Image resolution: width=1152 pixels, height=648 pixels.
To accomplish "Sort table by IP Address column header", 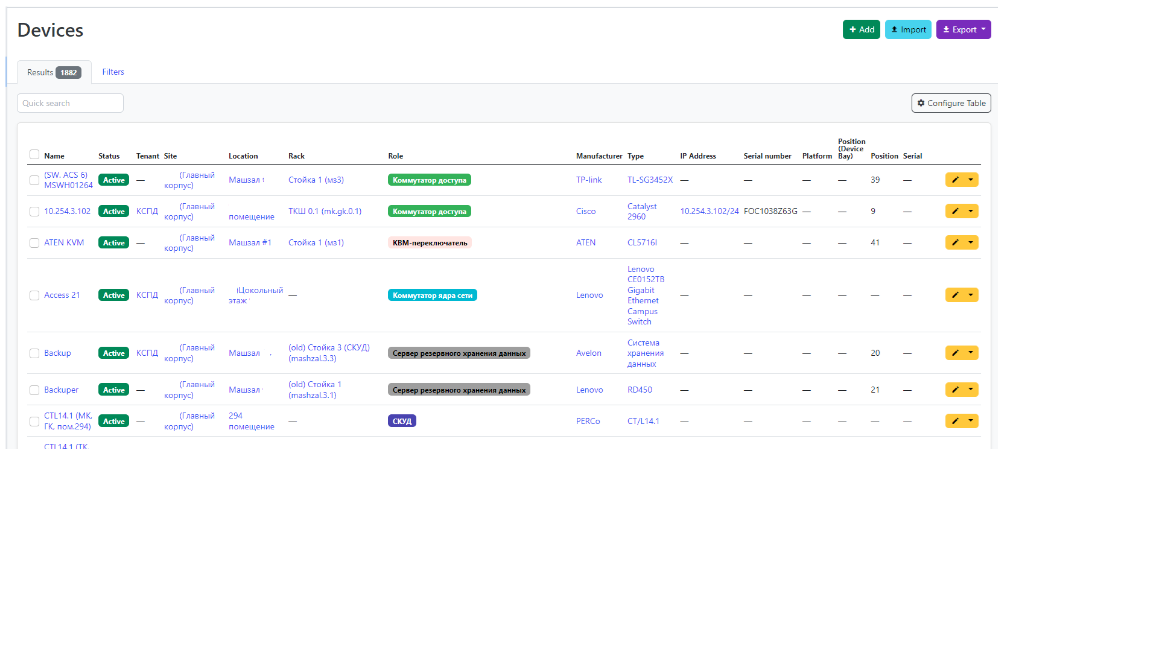I will tap(697, 156).
